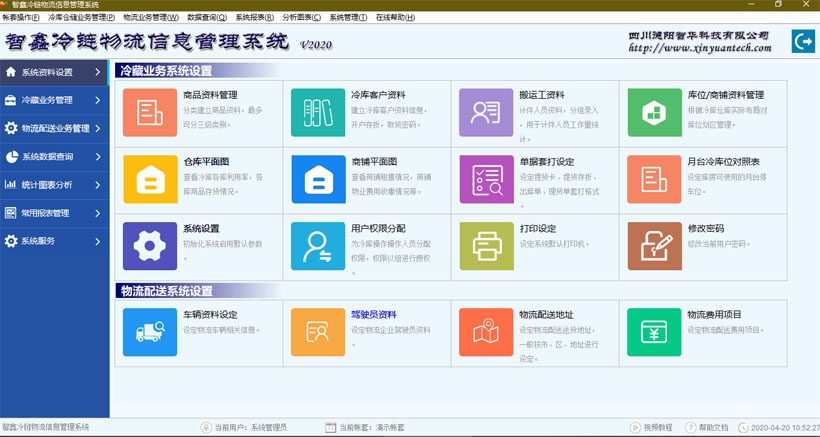The width and height of the screenshot is (820, 437).
Task: Open the 商品资料管理 orange icon
Action: (150, 112)
